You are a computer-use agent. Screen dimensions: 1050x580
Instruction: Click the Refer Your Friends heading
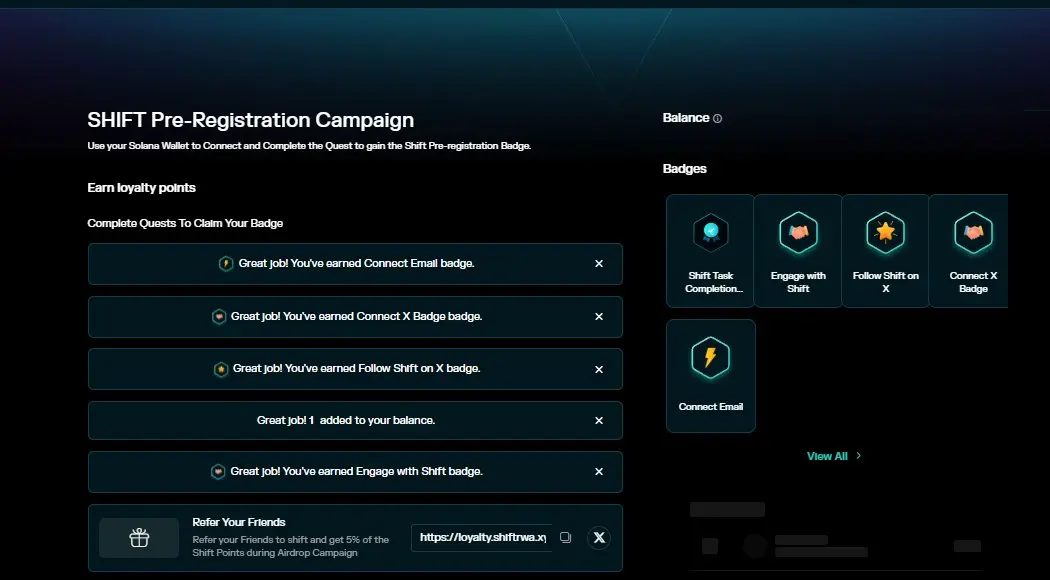239,522
